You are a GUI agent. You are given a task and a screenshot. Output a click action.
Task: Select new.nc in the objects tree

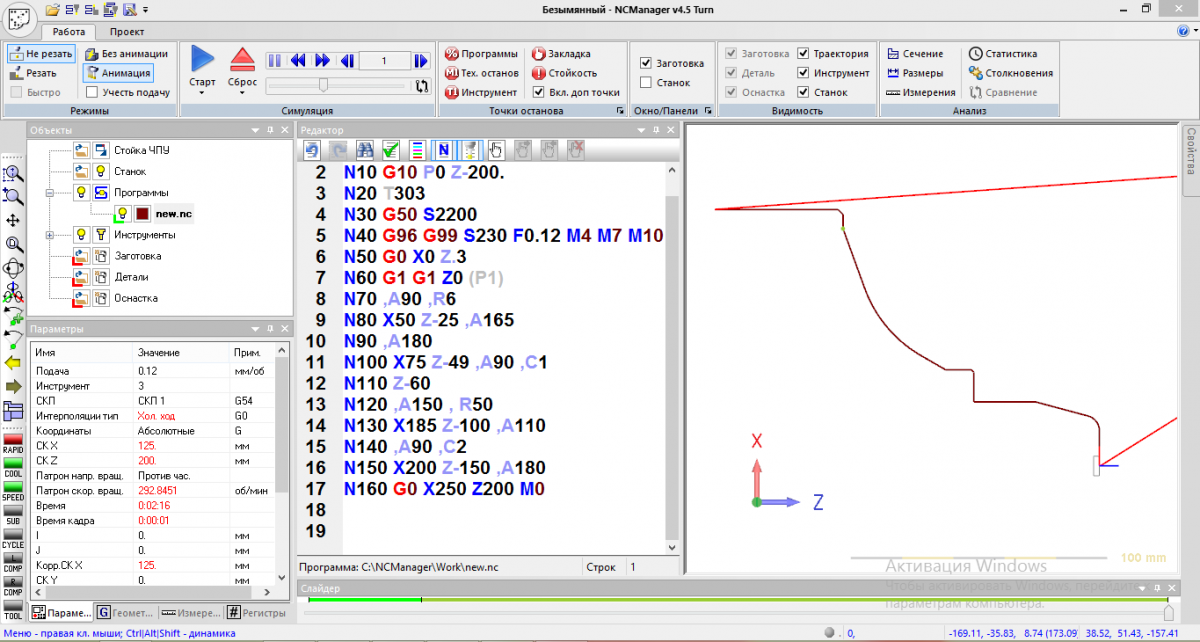pos(174,214)
